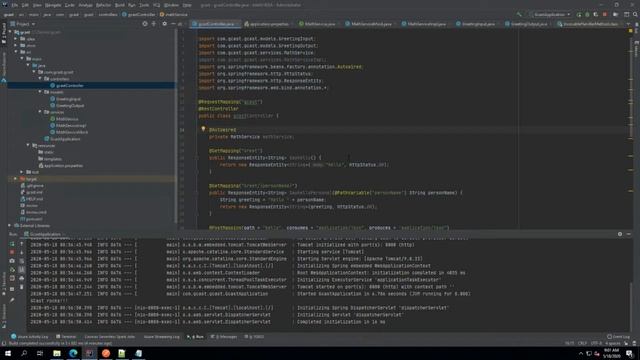The image size is (640, 360).
Task: Click the pin tab icon in Run panel
Action: (x=12, y=300)
